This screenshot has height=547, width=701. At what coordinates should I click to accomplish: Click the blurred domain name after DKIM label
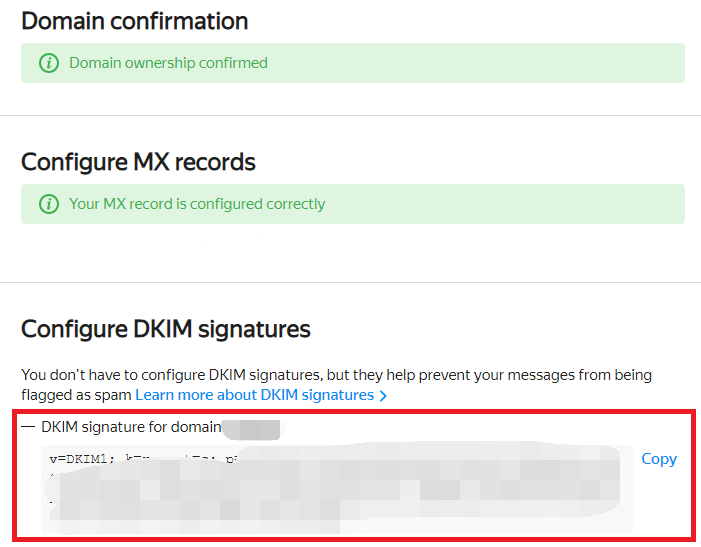click(x=251, y=428)
